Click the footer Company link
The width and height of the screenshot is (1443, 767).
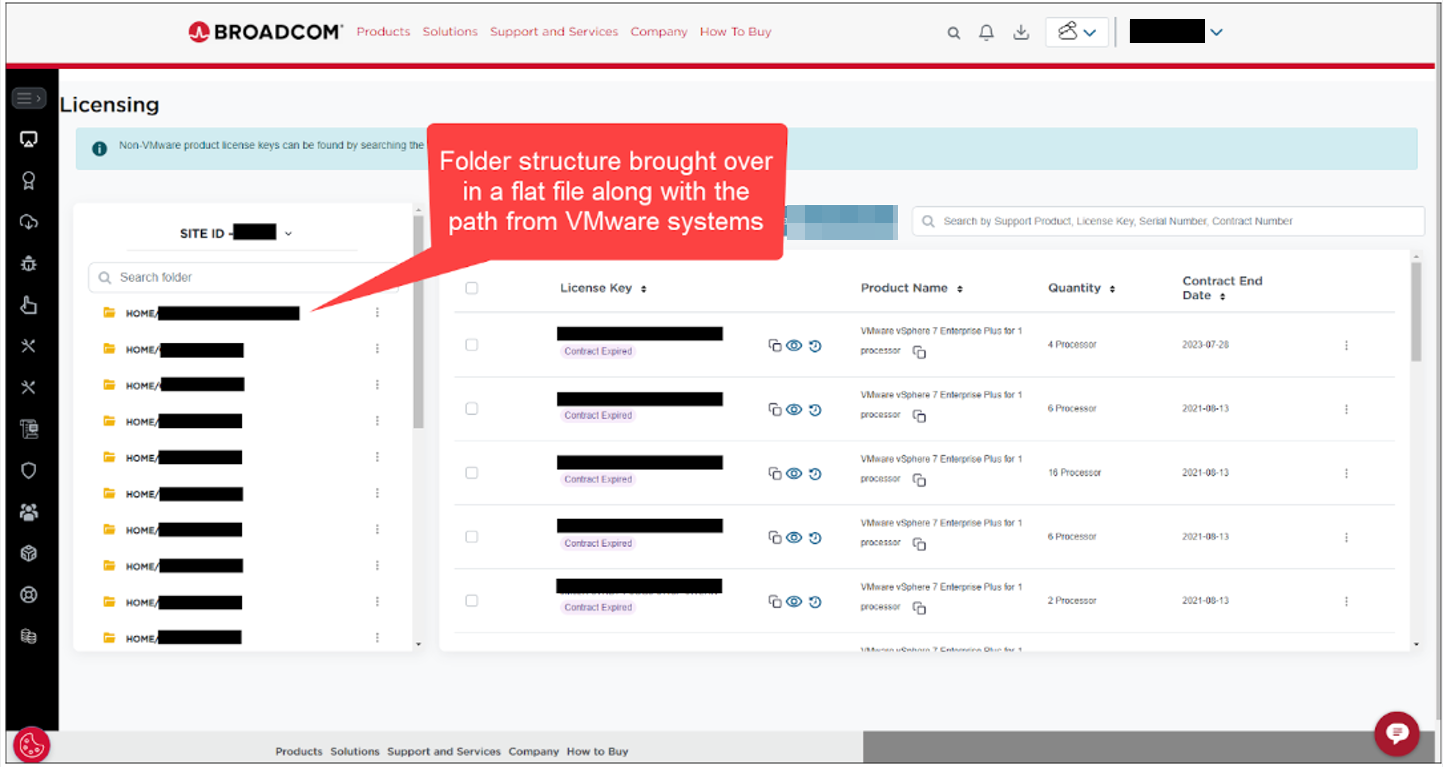[x=533, y=751]
